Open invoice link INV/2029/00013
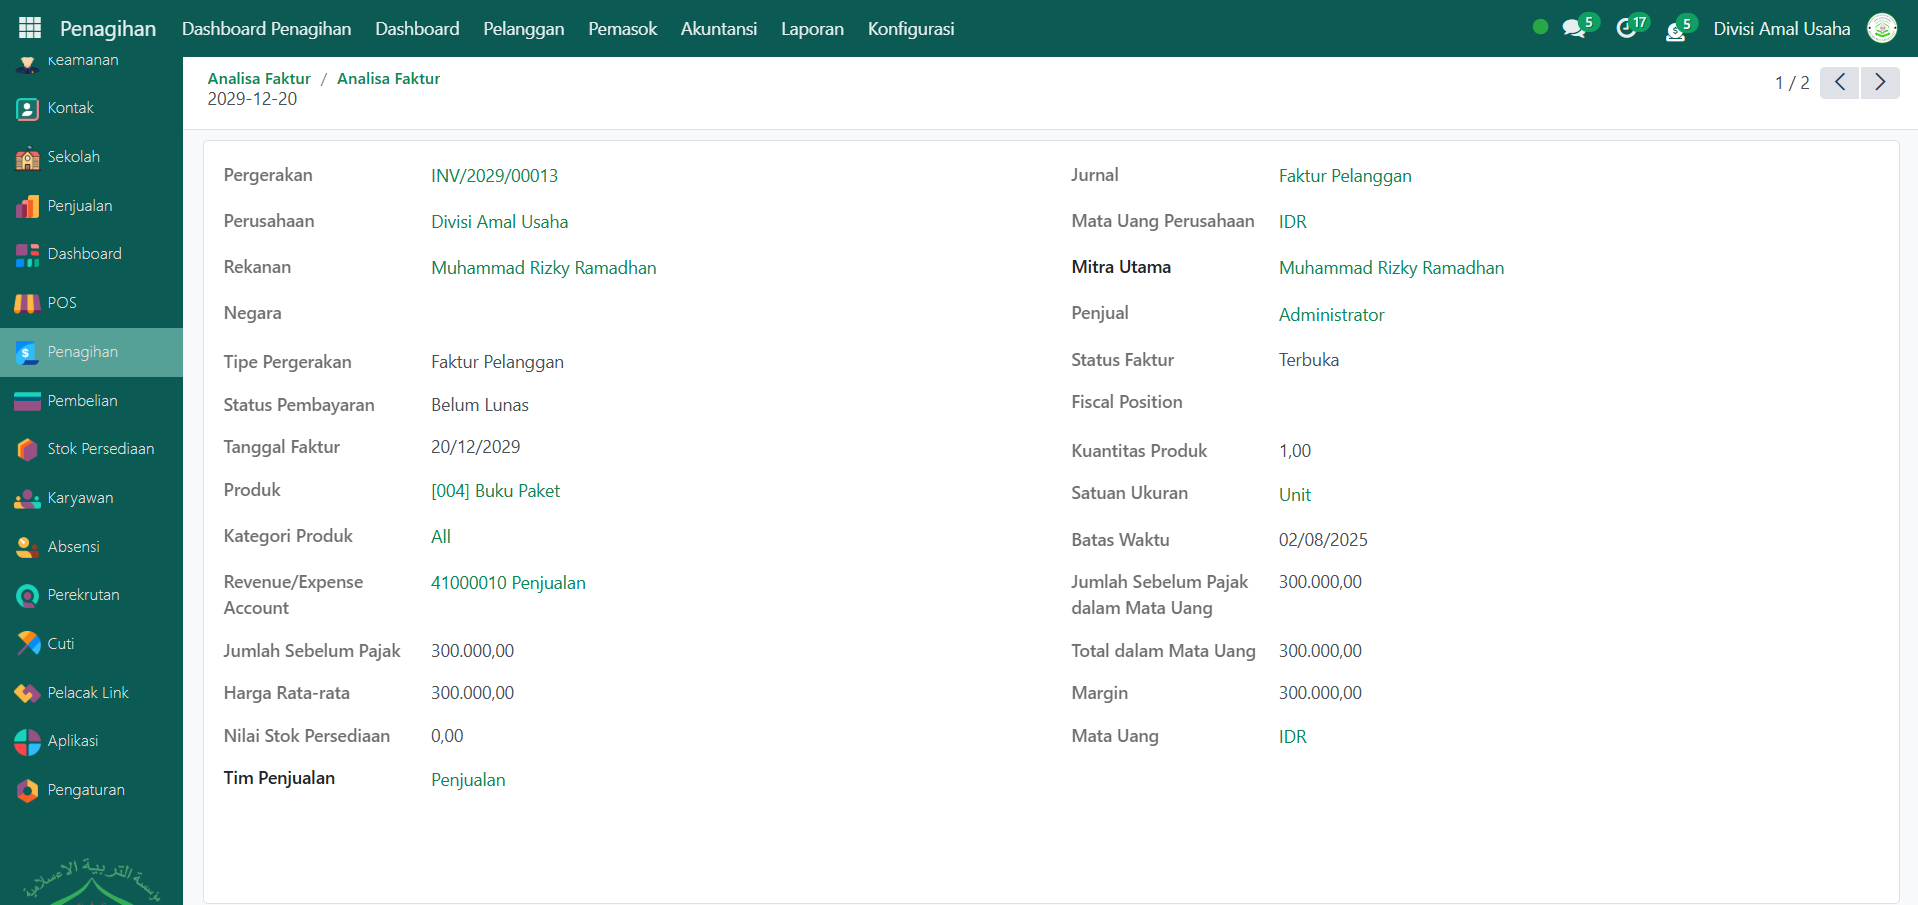The width and height of the screenshot is (1918, 905). coord(494,176)
